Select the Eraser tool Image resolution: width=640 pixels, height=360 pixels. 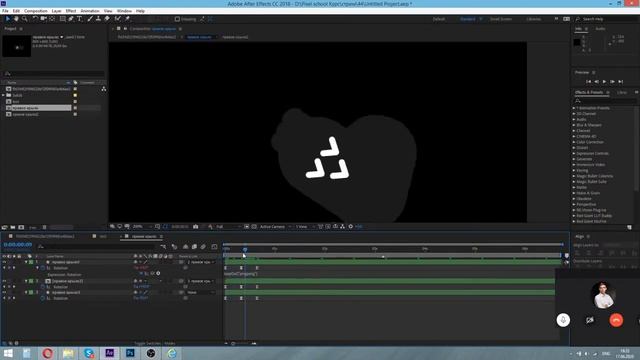click(107, 19)
